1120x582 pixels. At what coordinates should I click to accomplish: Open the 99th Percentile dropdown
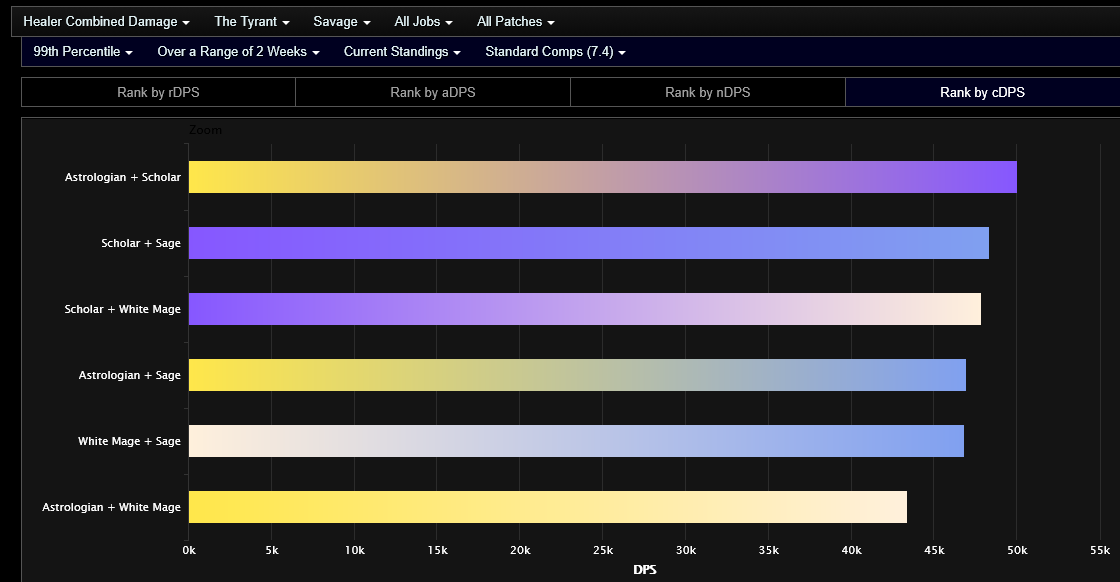tap(83, 51)
